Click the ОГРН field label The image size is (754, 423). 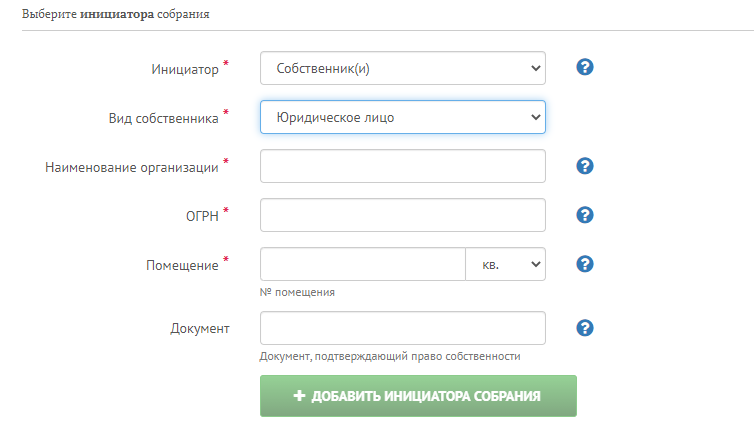(202, 216)
